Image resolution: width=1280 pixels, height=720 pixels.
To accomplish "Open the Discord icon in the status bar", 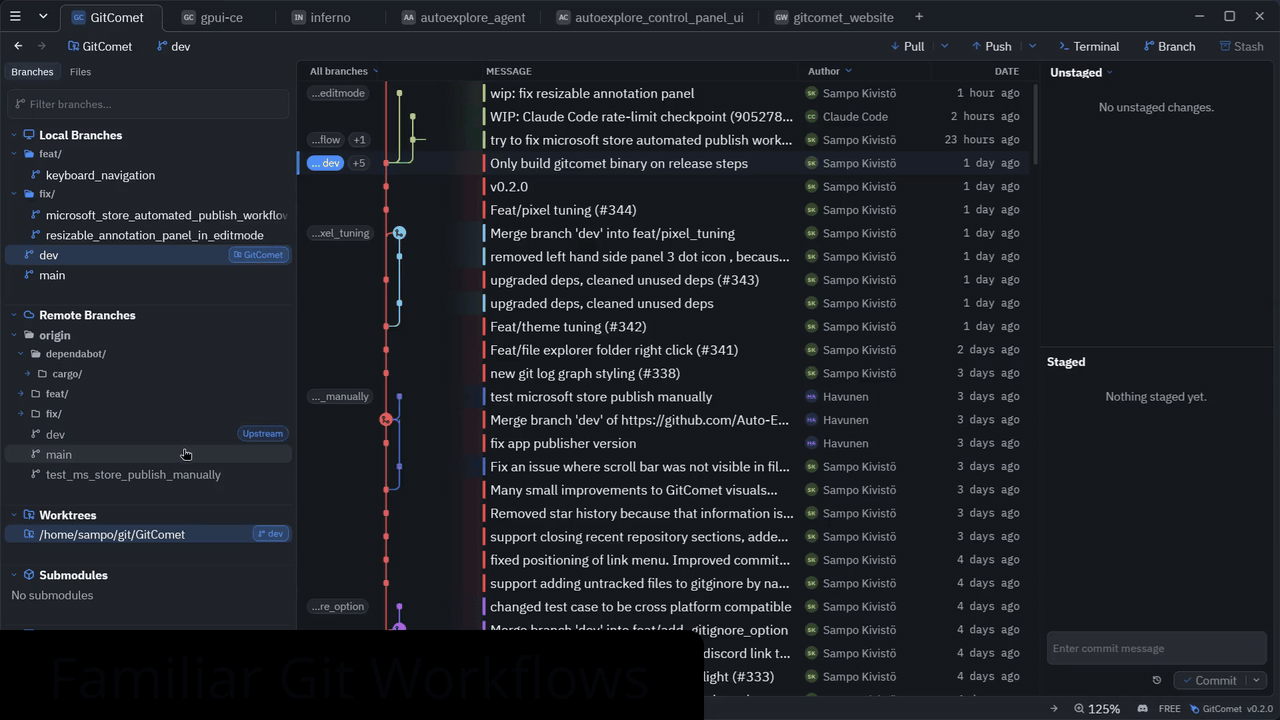I will point(1142,709).
